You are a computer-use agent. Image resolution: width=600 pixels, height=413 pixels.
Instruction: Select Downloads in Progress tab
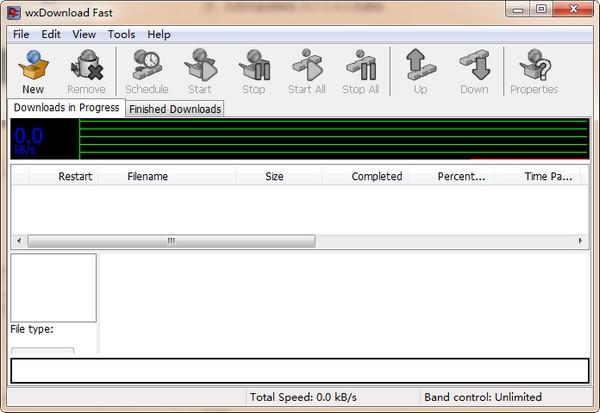[66, 108]
